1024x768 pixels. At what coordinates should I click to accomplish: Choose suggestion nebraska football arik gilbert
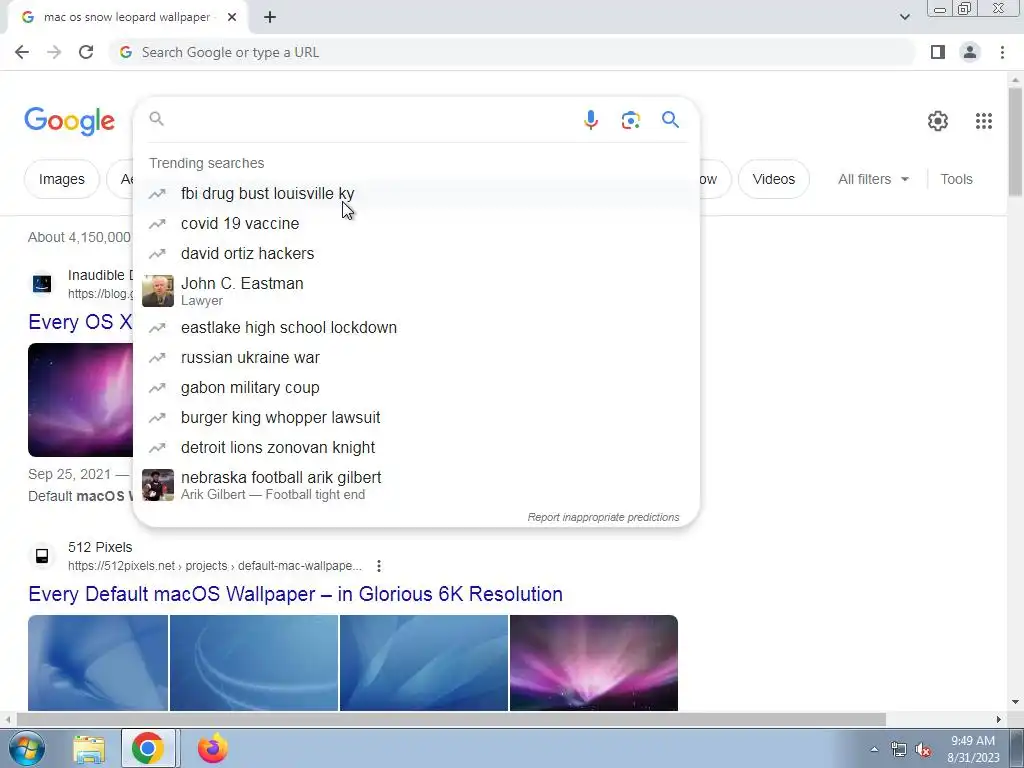416,485
